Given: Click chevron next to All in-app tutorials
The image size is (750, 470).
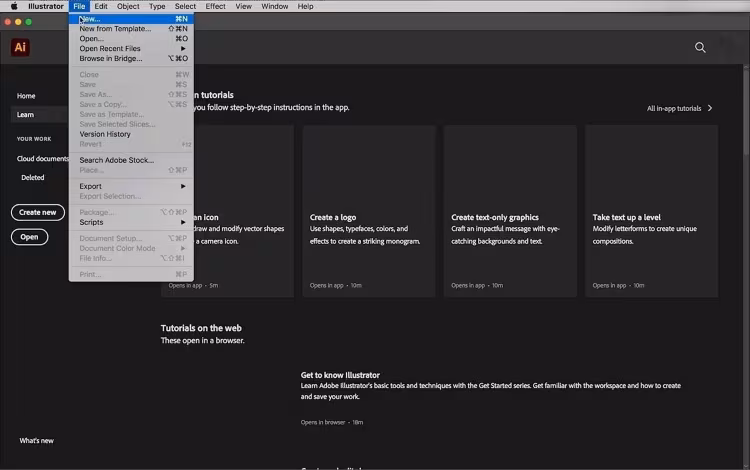Looking at the screenshot, I should click(710, 108).
